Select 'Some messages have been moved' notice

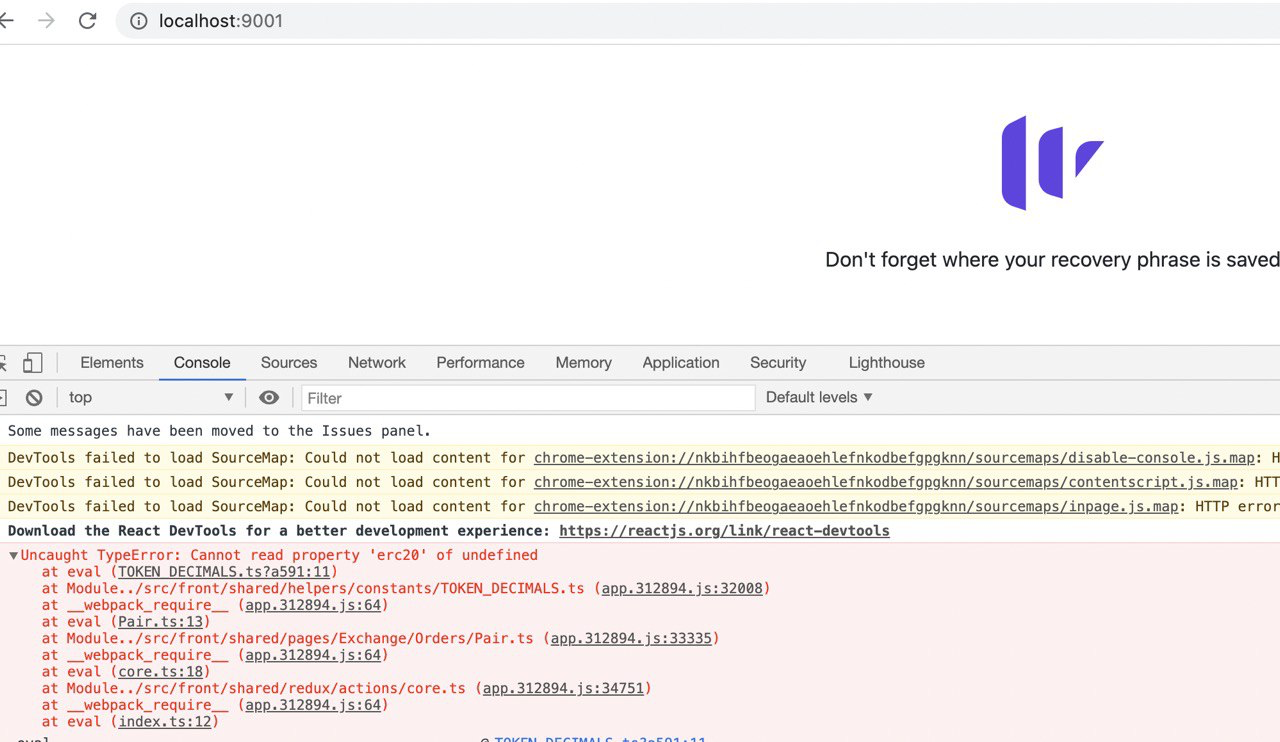pyautogui.click(x=219, y=431)
